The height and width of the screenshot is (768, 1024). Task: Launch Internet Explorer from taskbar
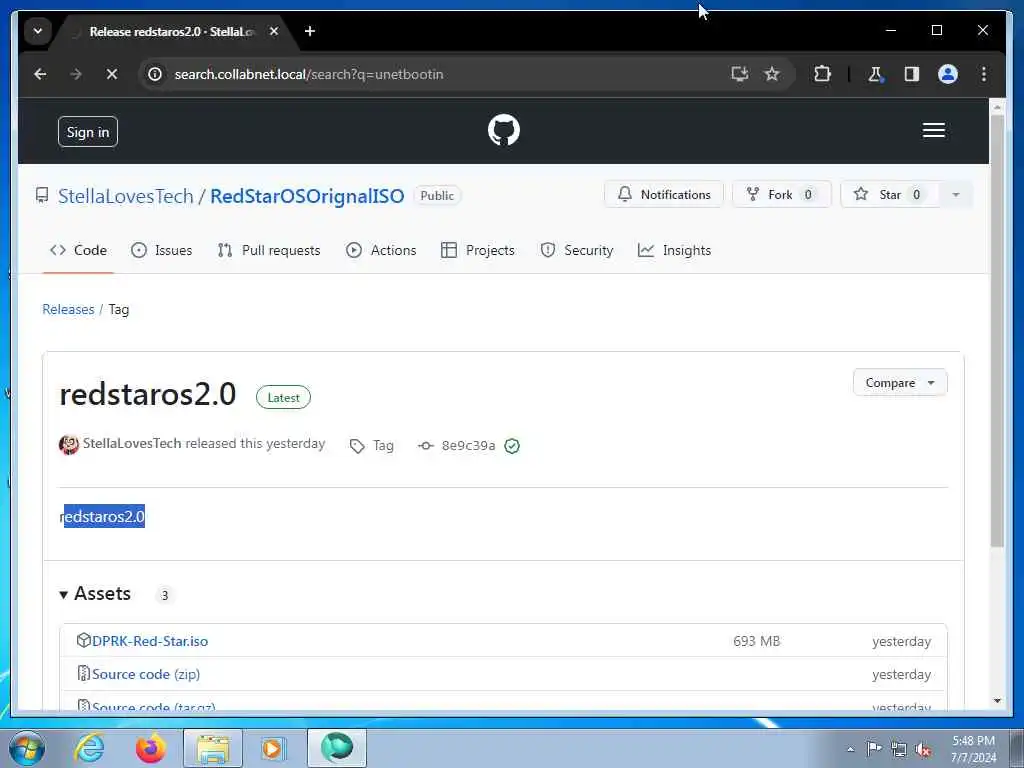click(89, 748)
